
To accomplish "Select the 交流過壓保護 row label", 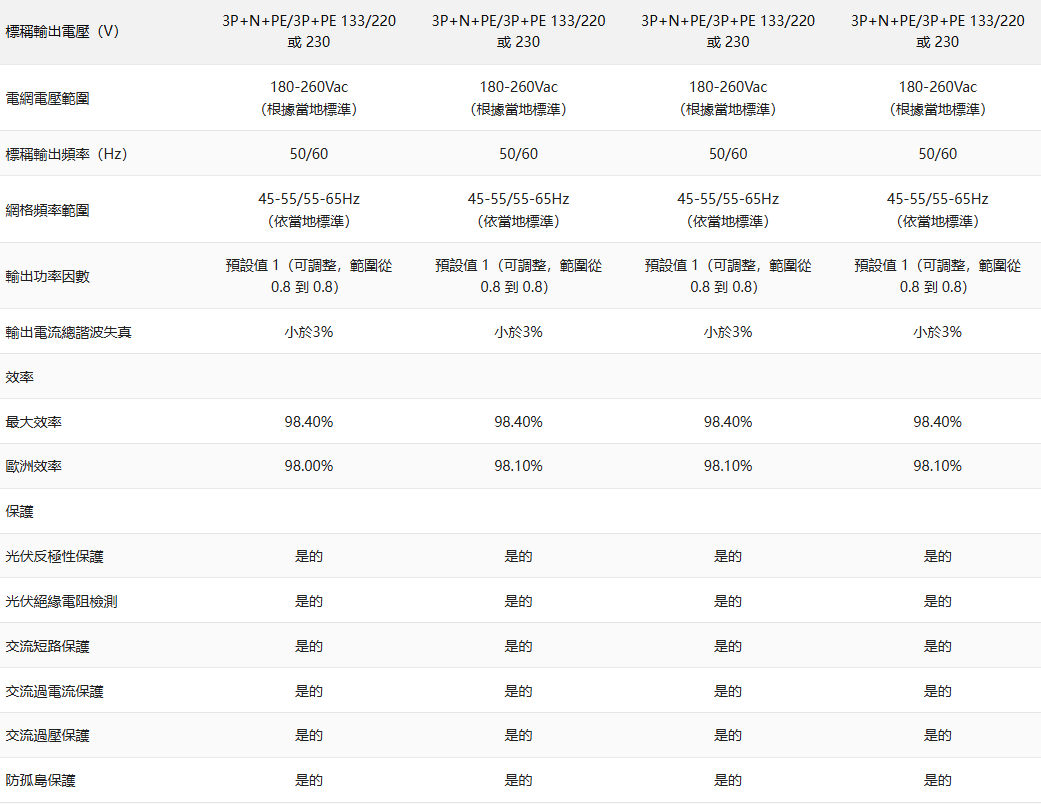I will click(x=48, y=735).
